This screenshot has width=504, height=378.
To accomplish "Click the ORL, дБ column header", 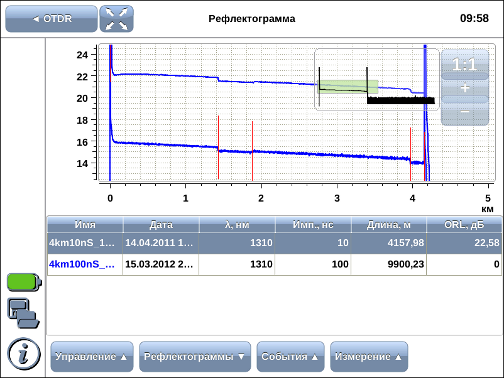I will coord(464,225).
